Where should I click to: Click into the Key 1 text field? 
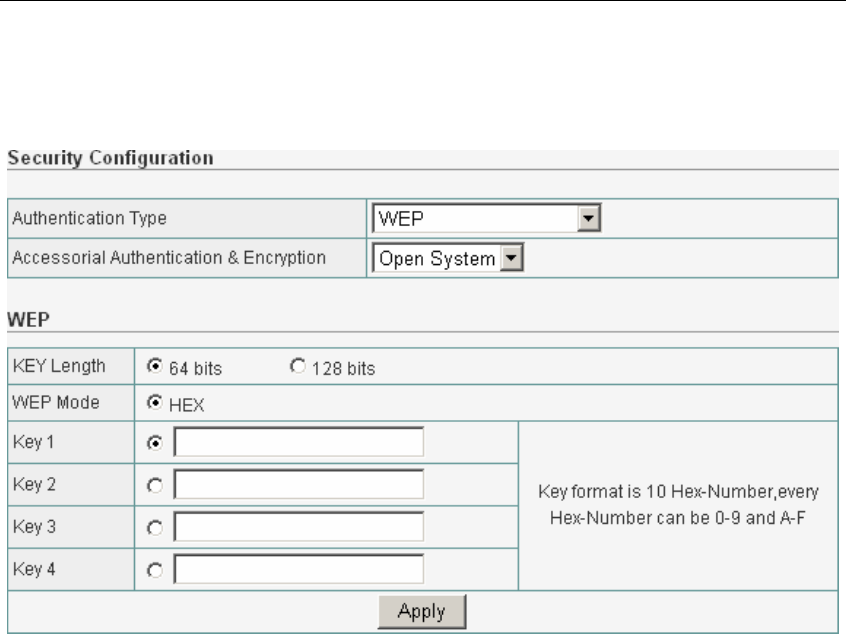point(298,442)
